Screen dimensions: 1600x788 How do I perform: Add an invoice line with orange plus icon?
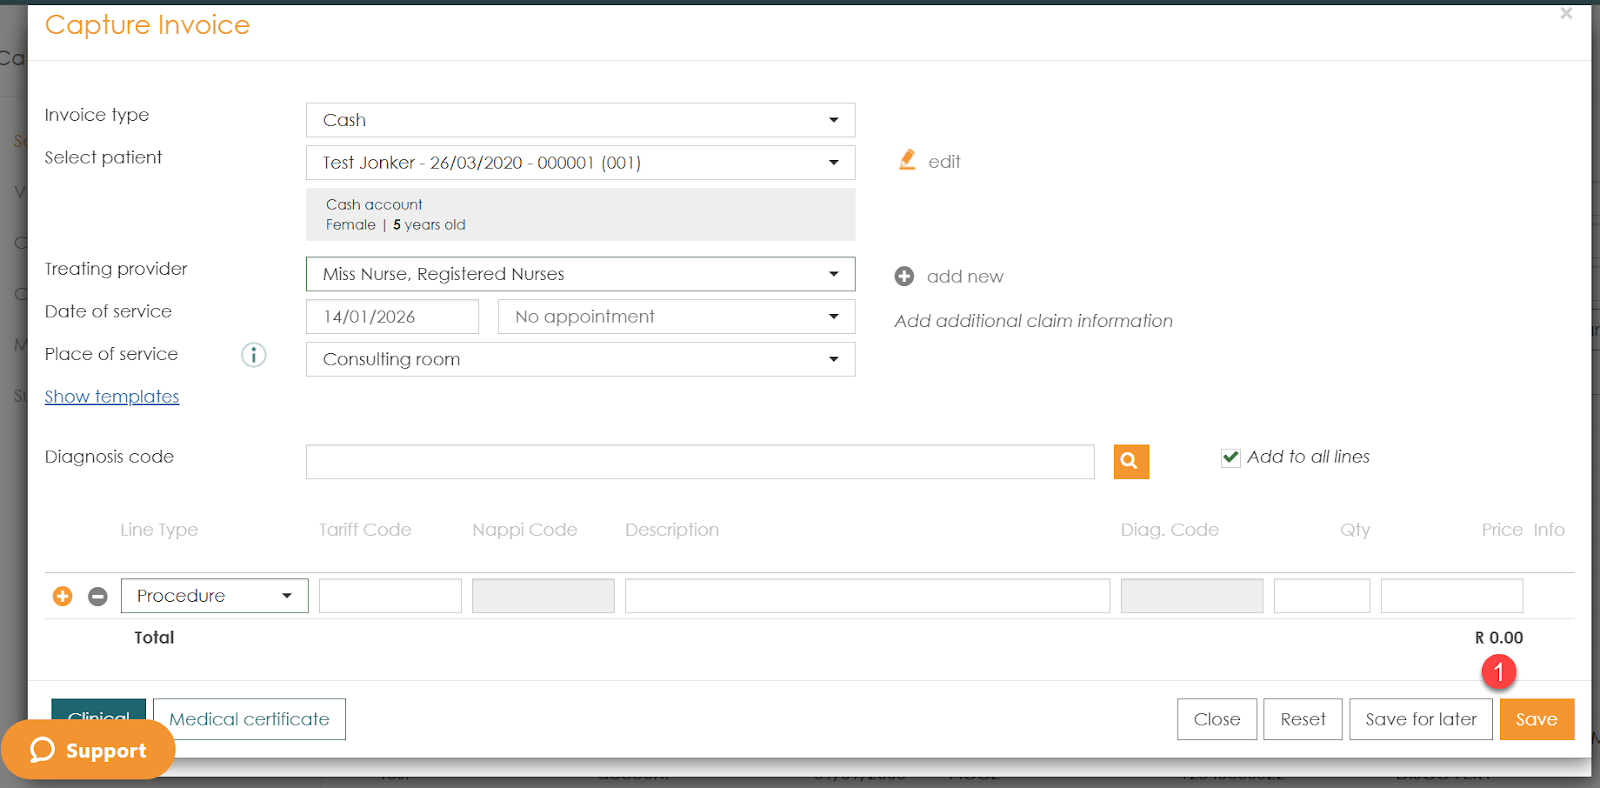point(62,596)
